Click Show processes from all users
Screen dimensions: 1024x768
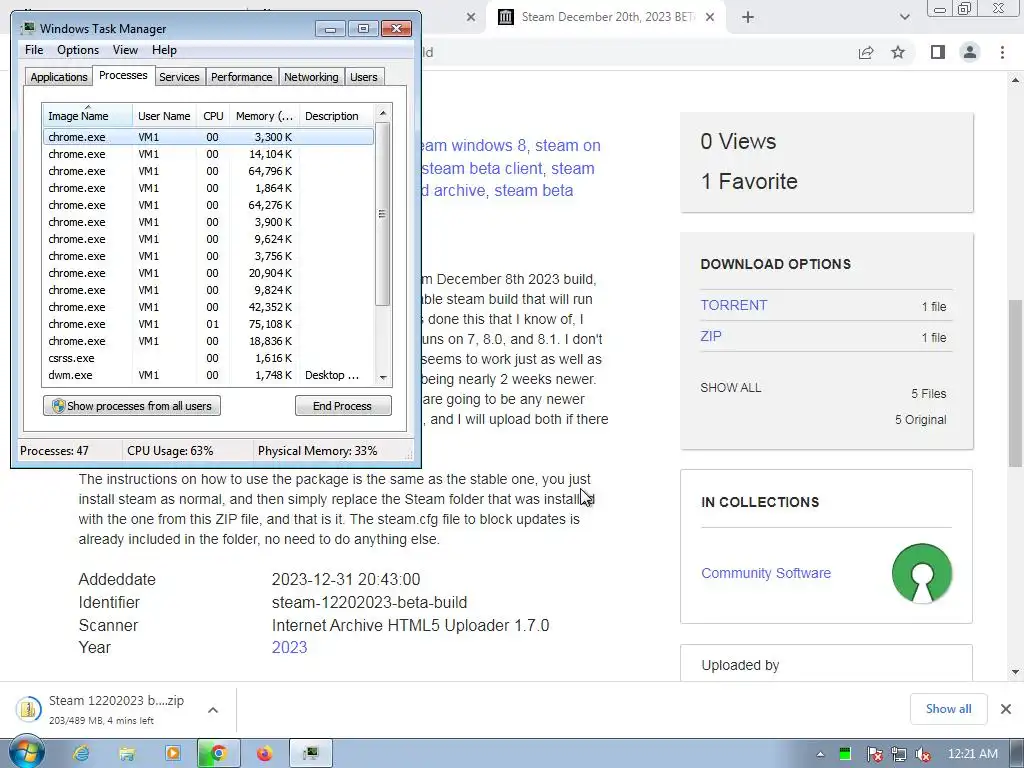(x=132, y=406)
